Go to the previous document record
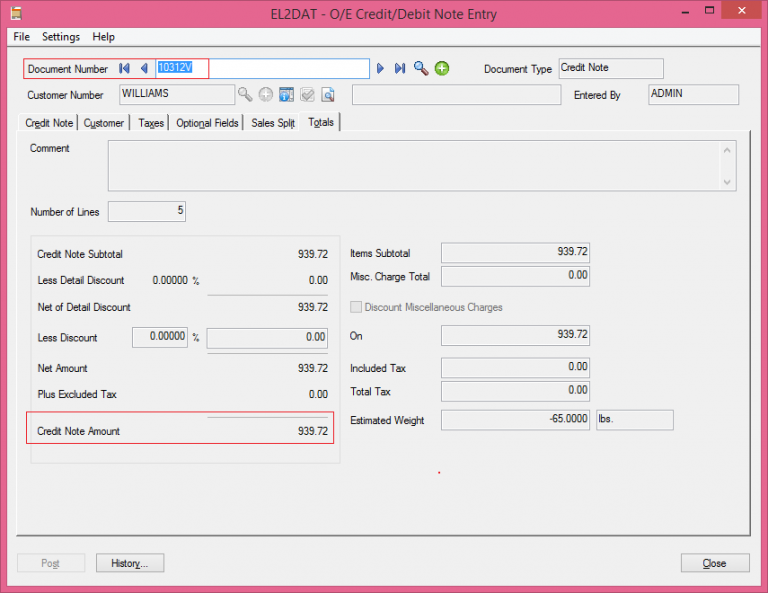This screenshot has height=593, width=768. [144, 68]
